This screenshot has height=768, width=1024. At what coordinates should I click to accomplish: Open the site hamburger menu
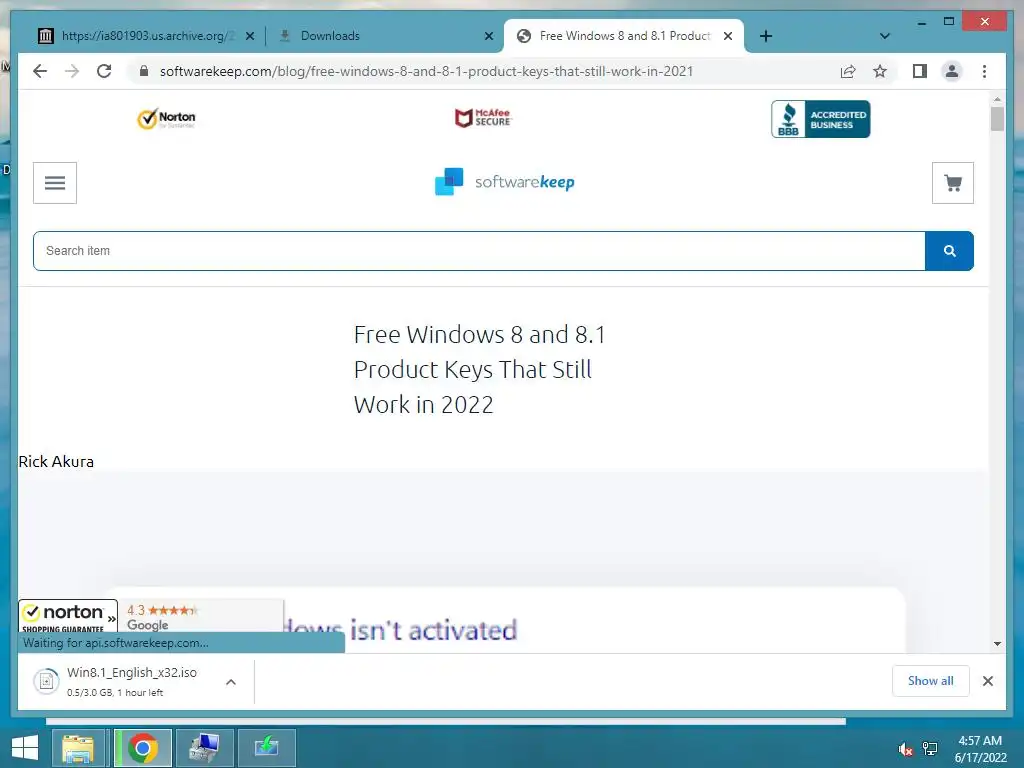tap(55, 183)
